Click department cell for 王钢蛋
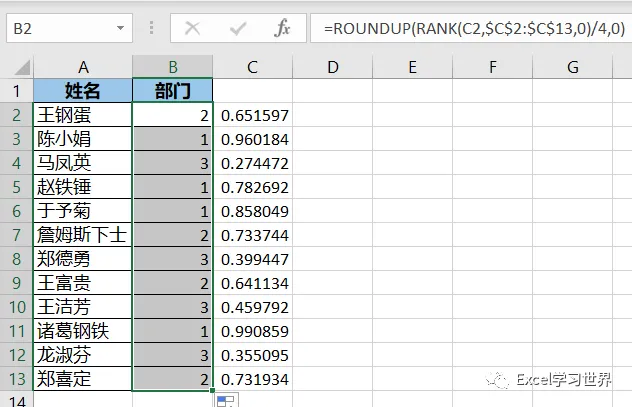Screen dimensions: 632x407 (173, 115)
